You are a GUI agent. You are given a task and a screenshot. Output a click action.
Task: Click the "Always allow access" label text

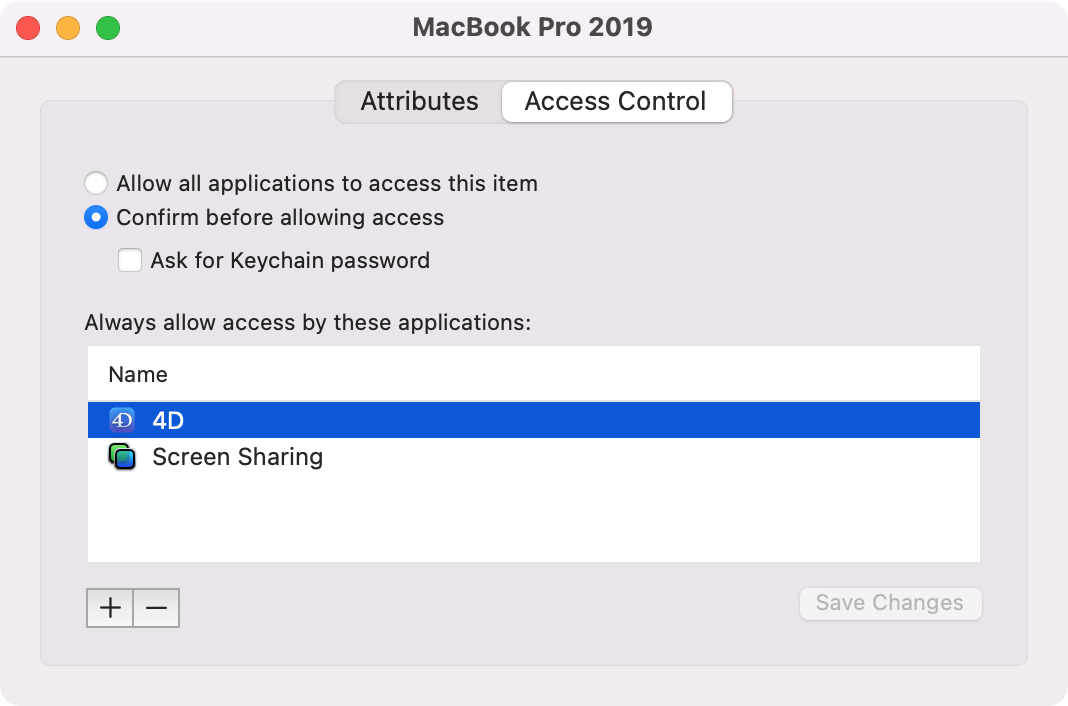[308, 322]
